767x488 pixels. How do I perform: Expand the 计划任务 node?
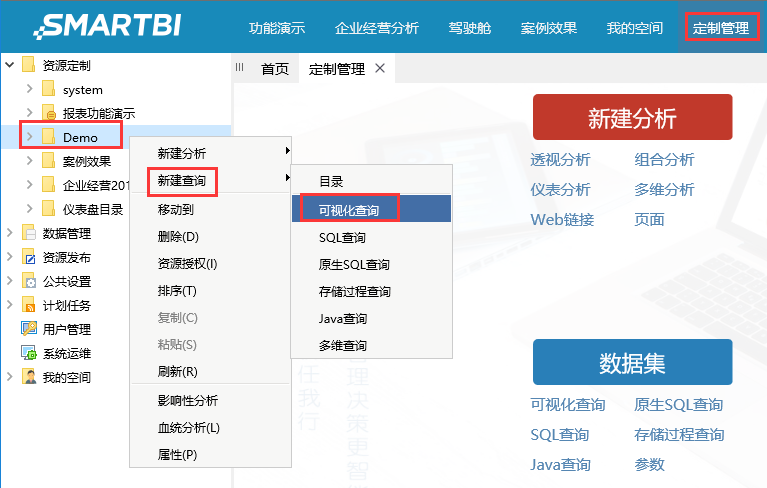point(10,304)
